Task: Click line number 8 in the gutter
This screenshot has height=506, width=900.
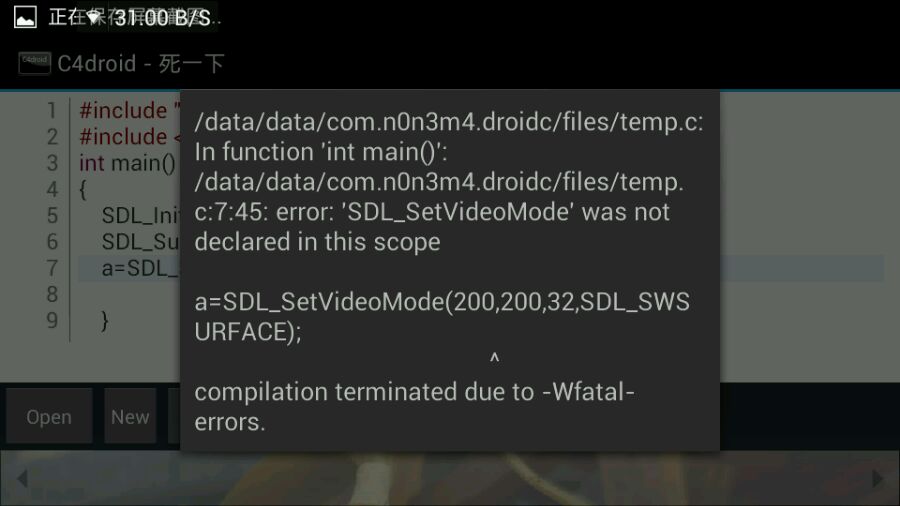Action: pos(52,294)
